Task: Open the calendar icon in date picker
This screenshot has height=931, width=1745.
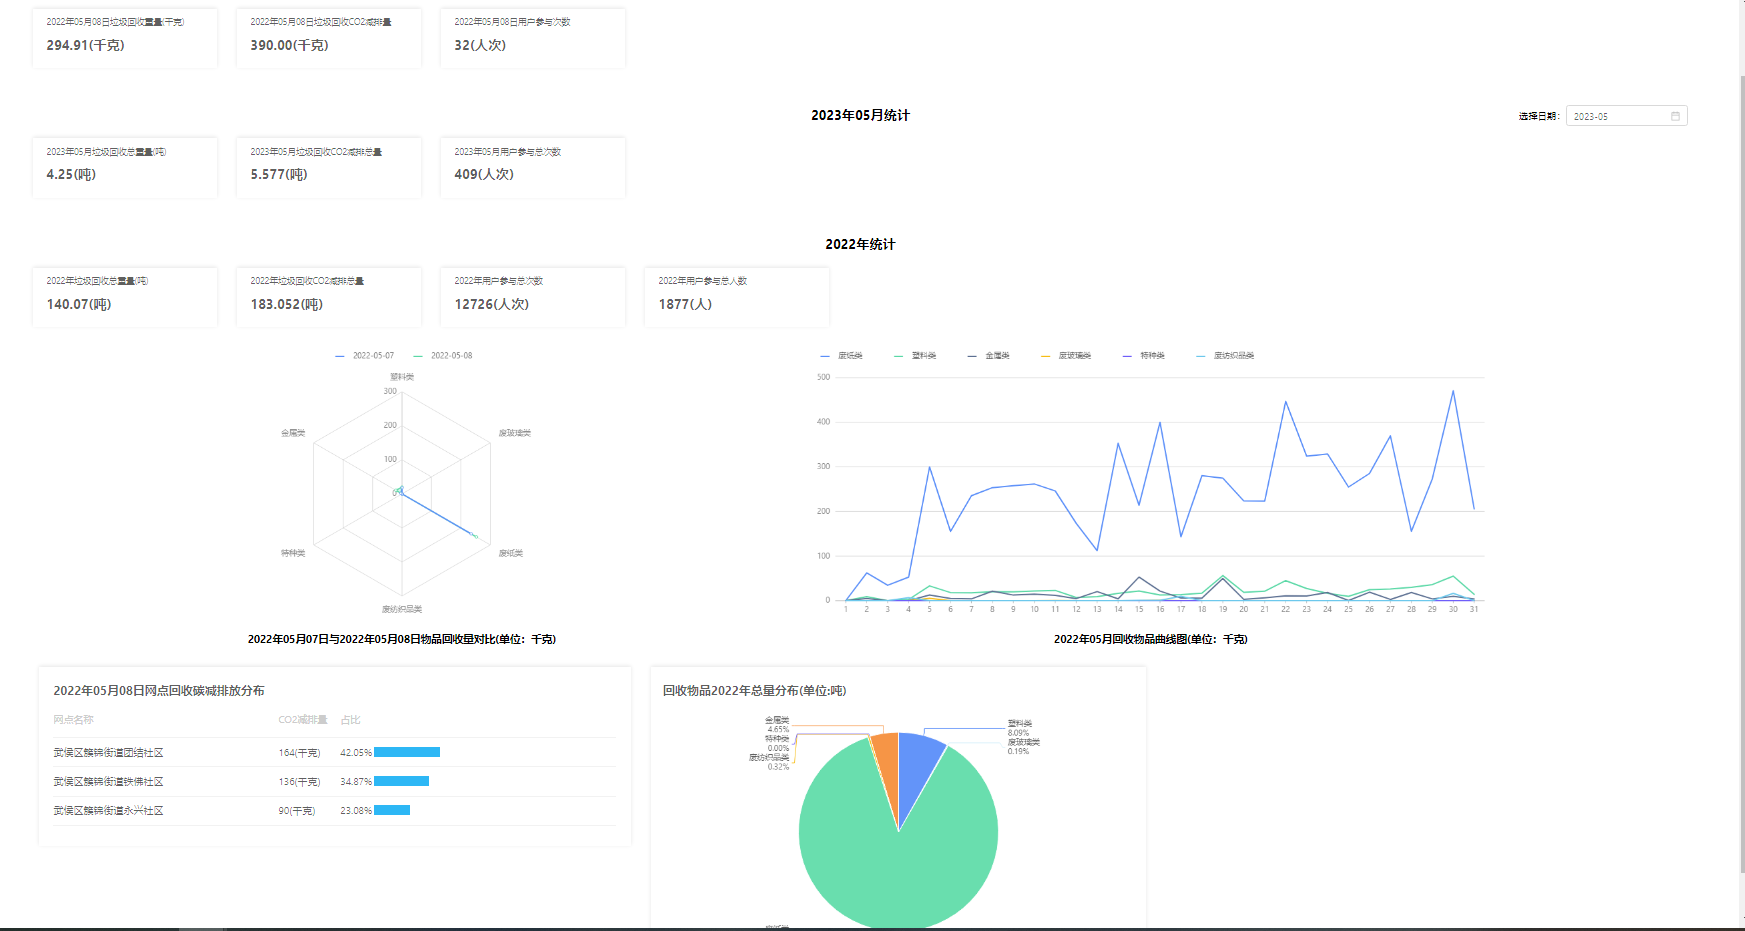Action: (x=1675, y=116)
